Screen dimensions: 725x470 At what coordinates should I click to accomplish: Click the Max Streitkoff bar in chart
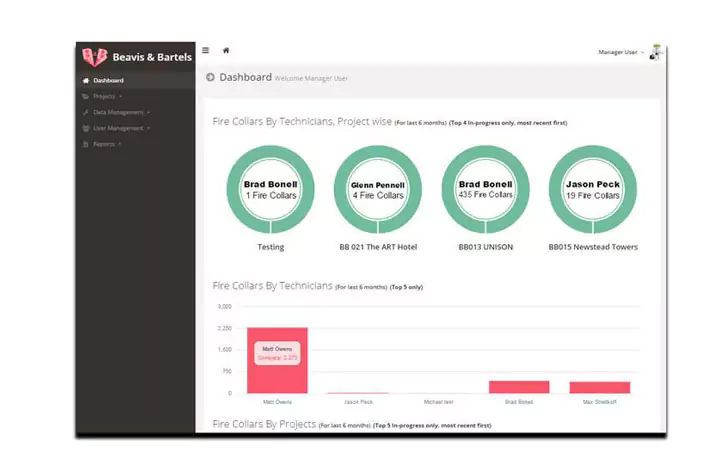pos(600,387)
